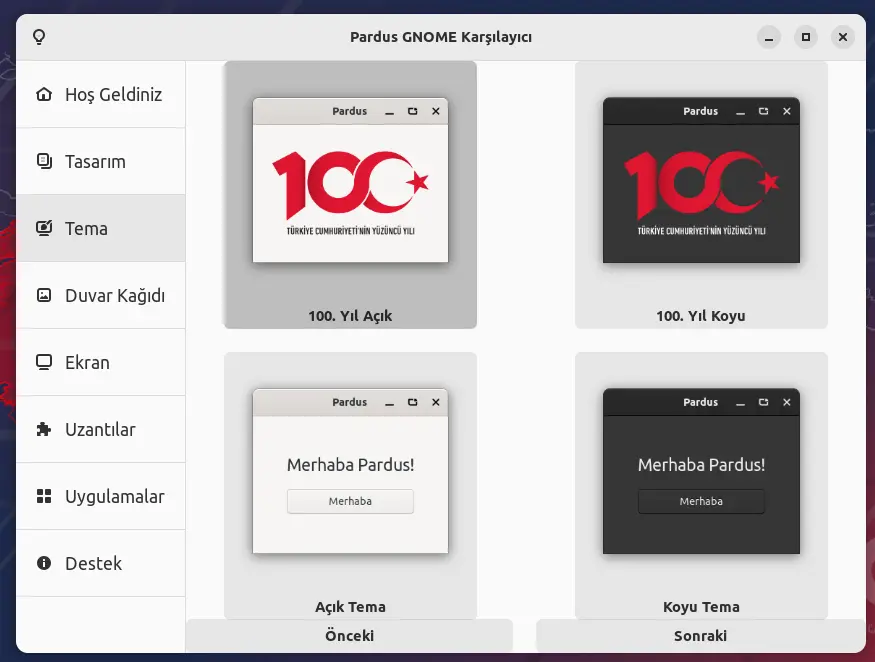875x662 pixels.
Task: Click the picture icon beside Duvar Kağıdı
Action: pyautogui.click(x=44, y=295)
